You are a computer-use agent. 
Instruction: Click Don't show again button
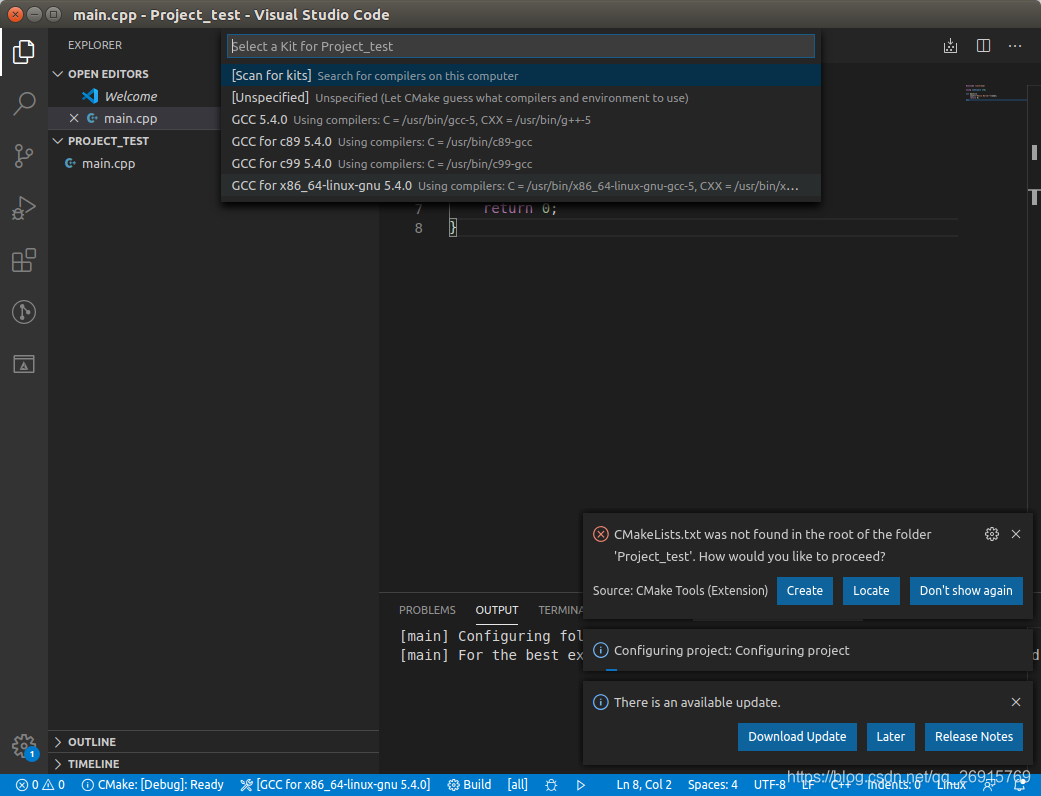(x=966, y=590)
